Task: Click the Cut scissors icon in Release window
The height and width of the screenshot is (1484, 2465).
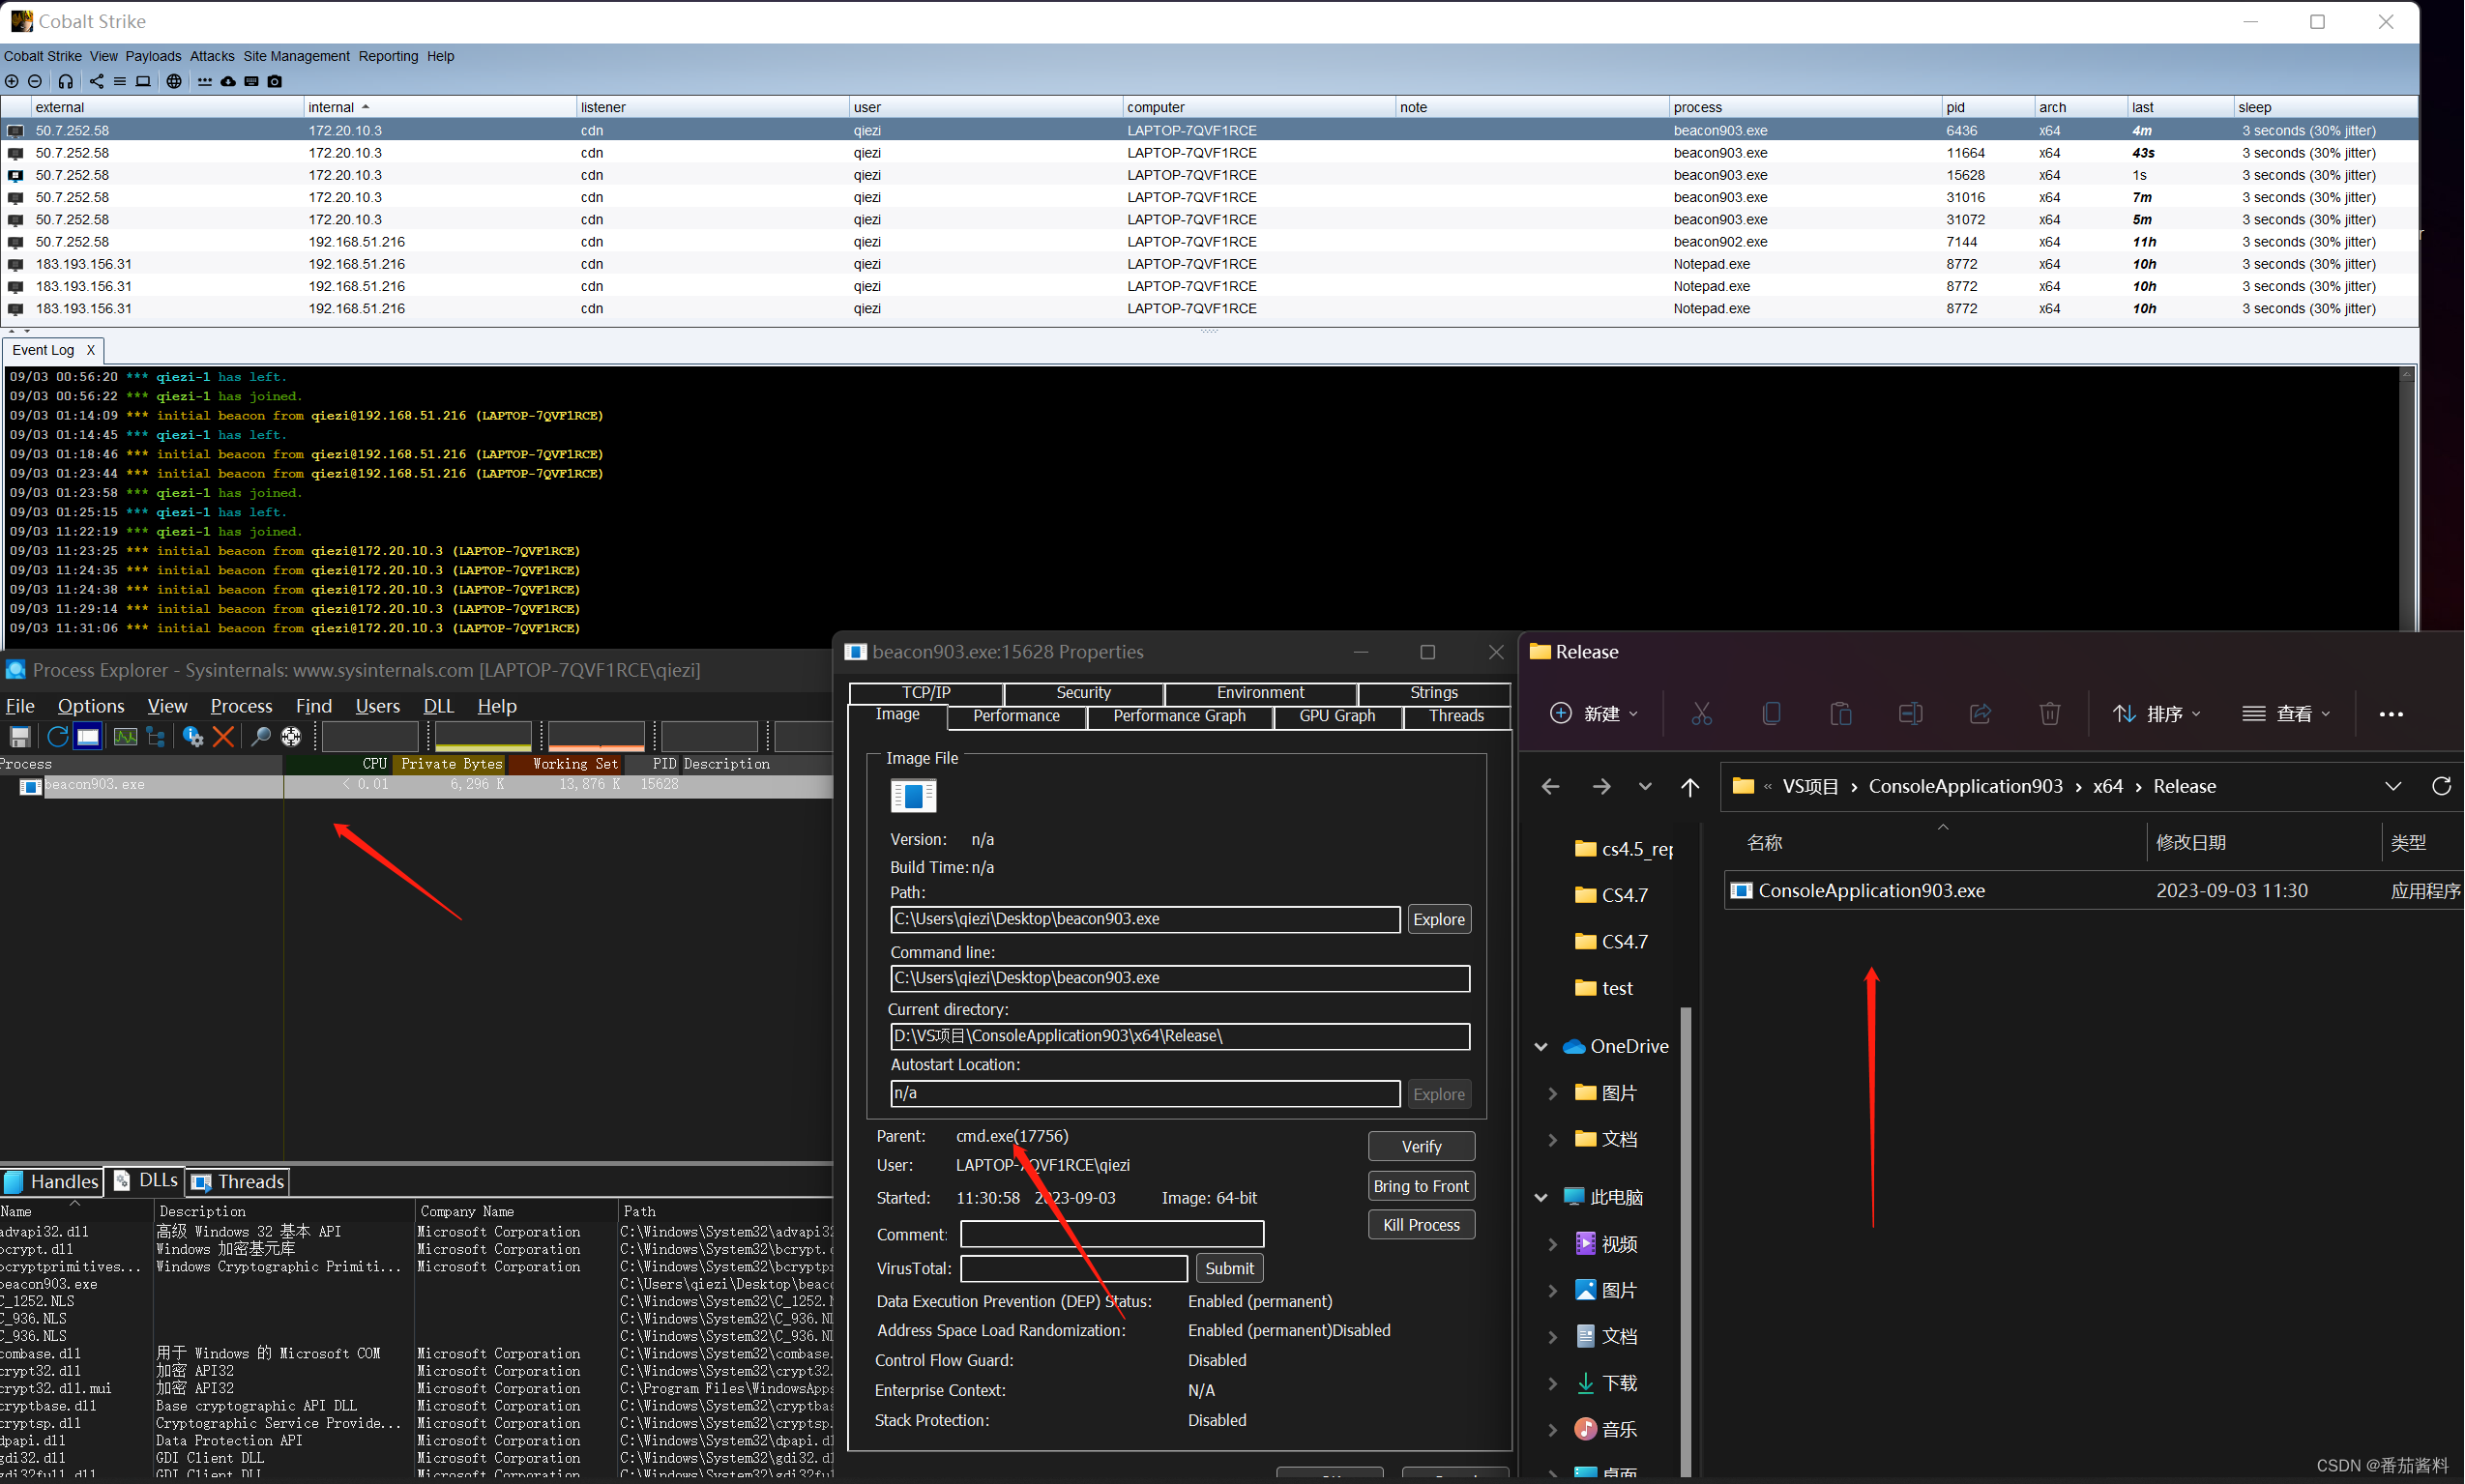Action: pos(1701,714)
